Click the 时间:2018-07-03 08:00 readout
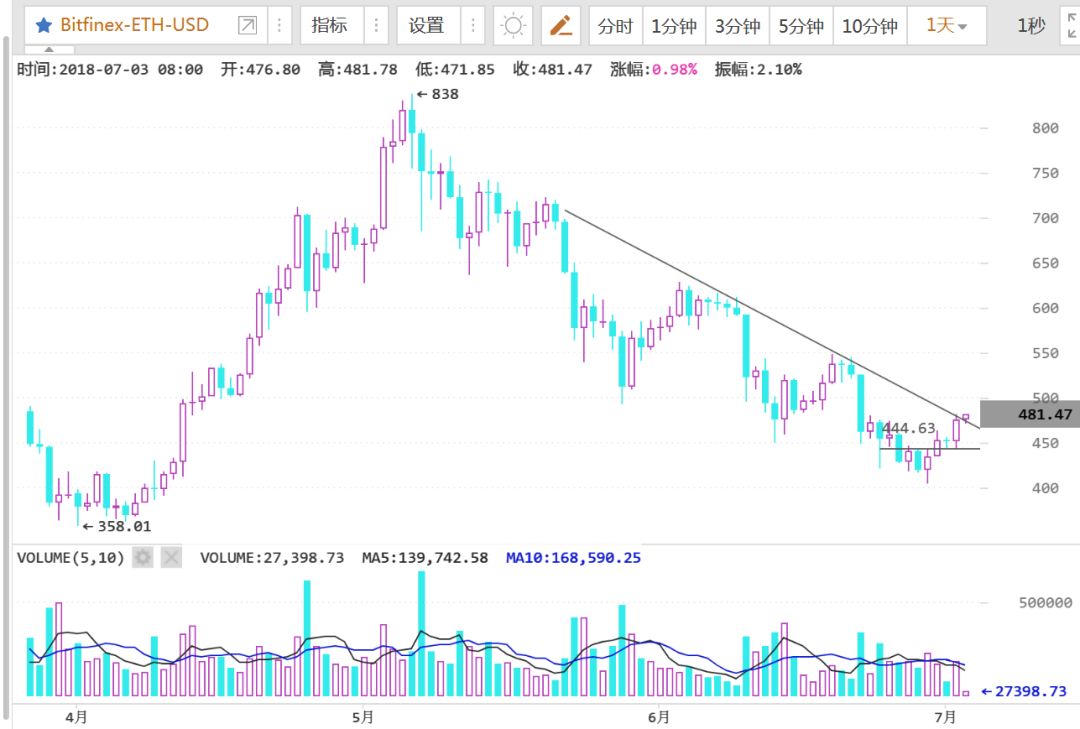The image size is (1080, 729). point(110,69)
